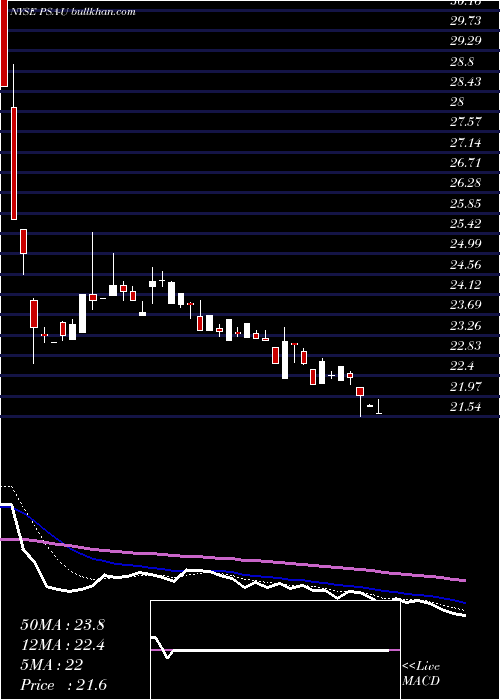
Task: Select the 25.85 price axis label
Action: [x=466, y=204]
